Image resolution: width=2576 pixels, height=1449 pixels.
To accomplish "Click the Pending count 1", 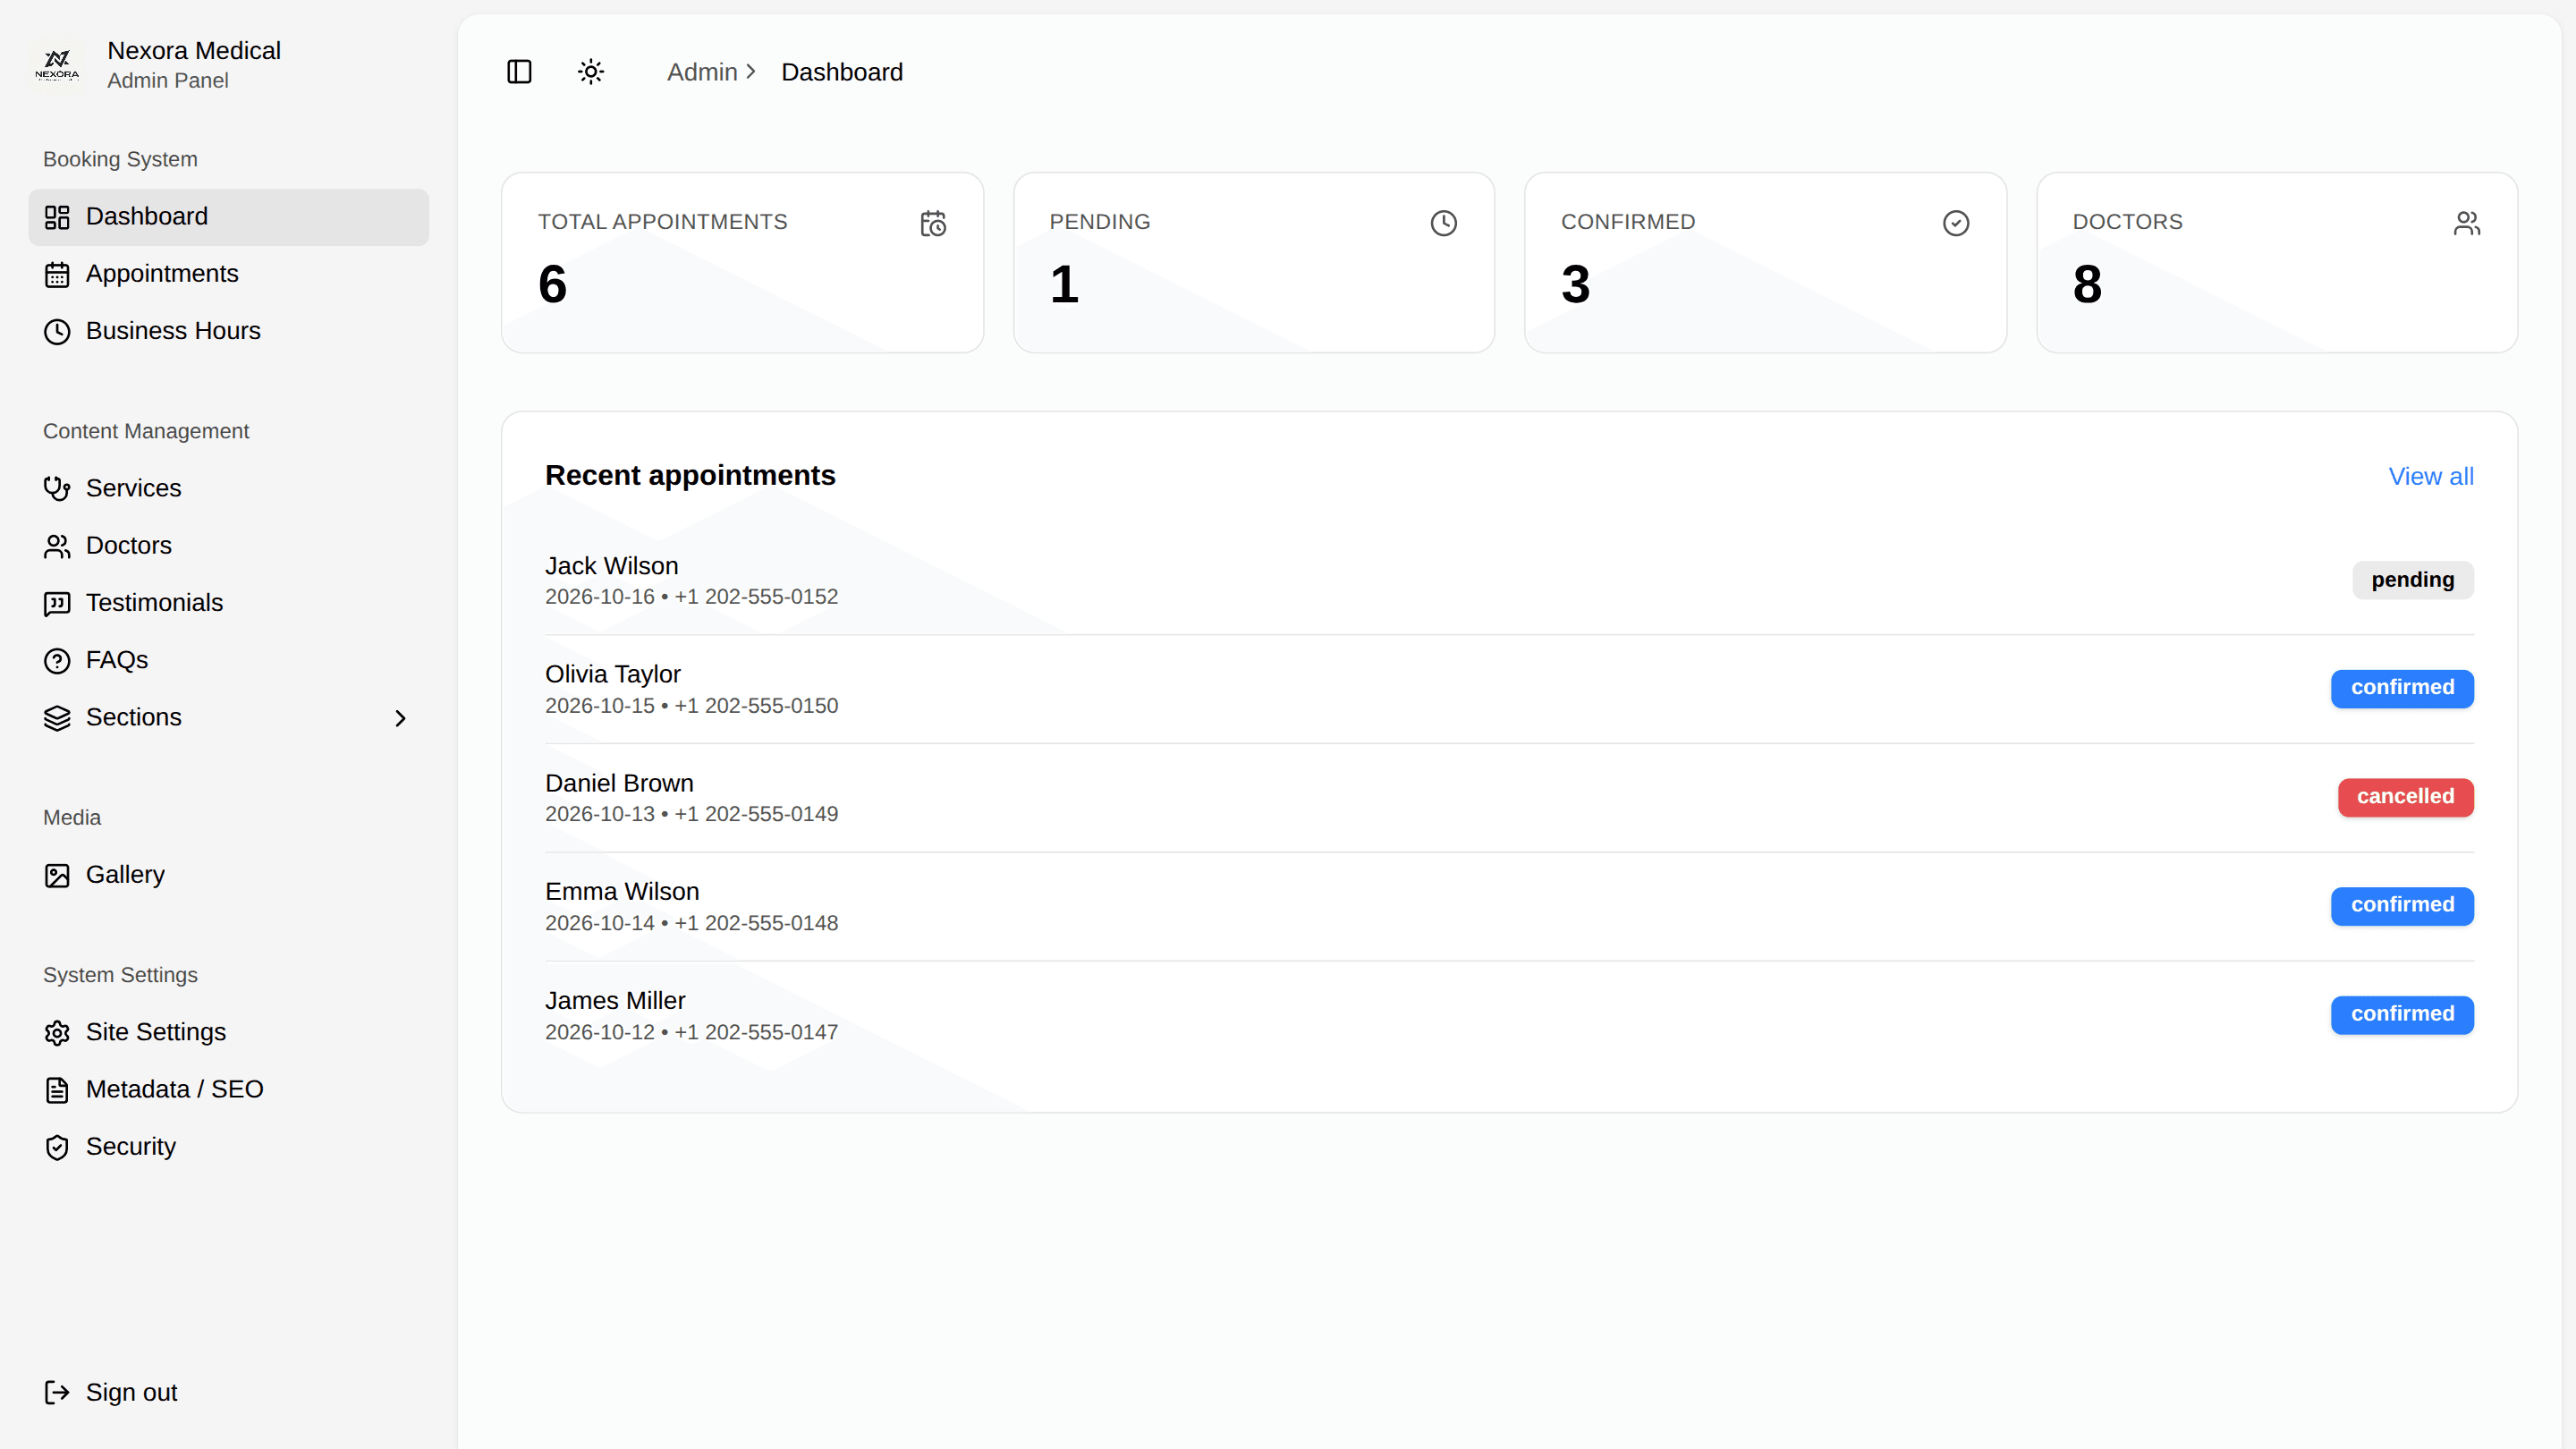I will click(1064, 284).
